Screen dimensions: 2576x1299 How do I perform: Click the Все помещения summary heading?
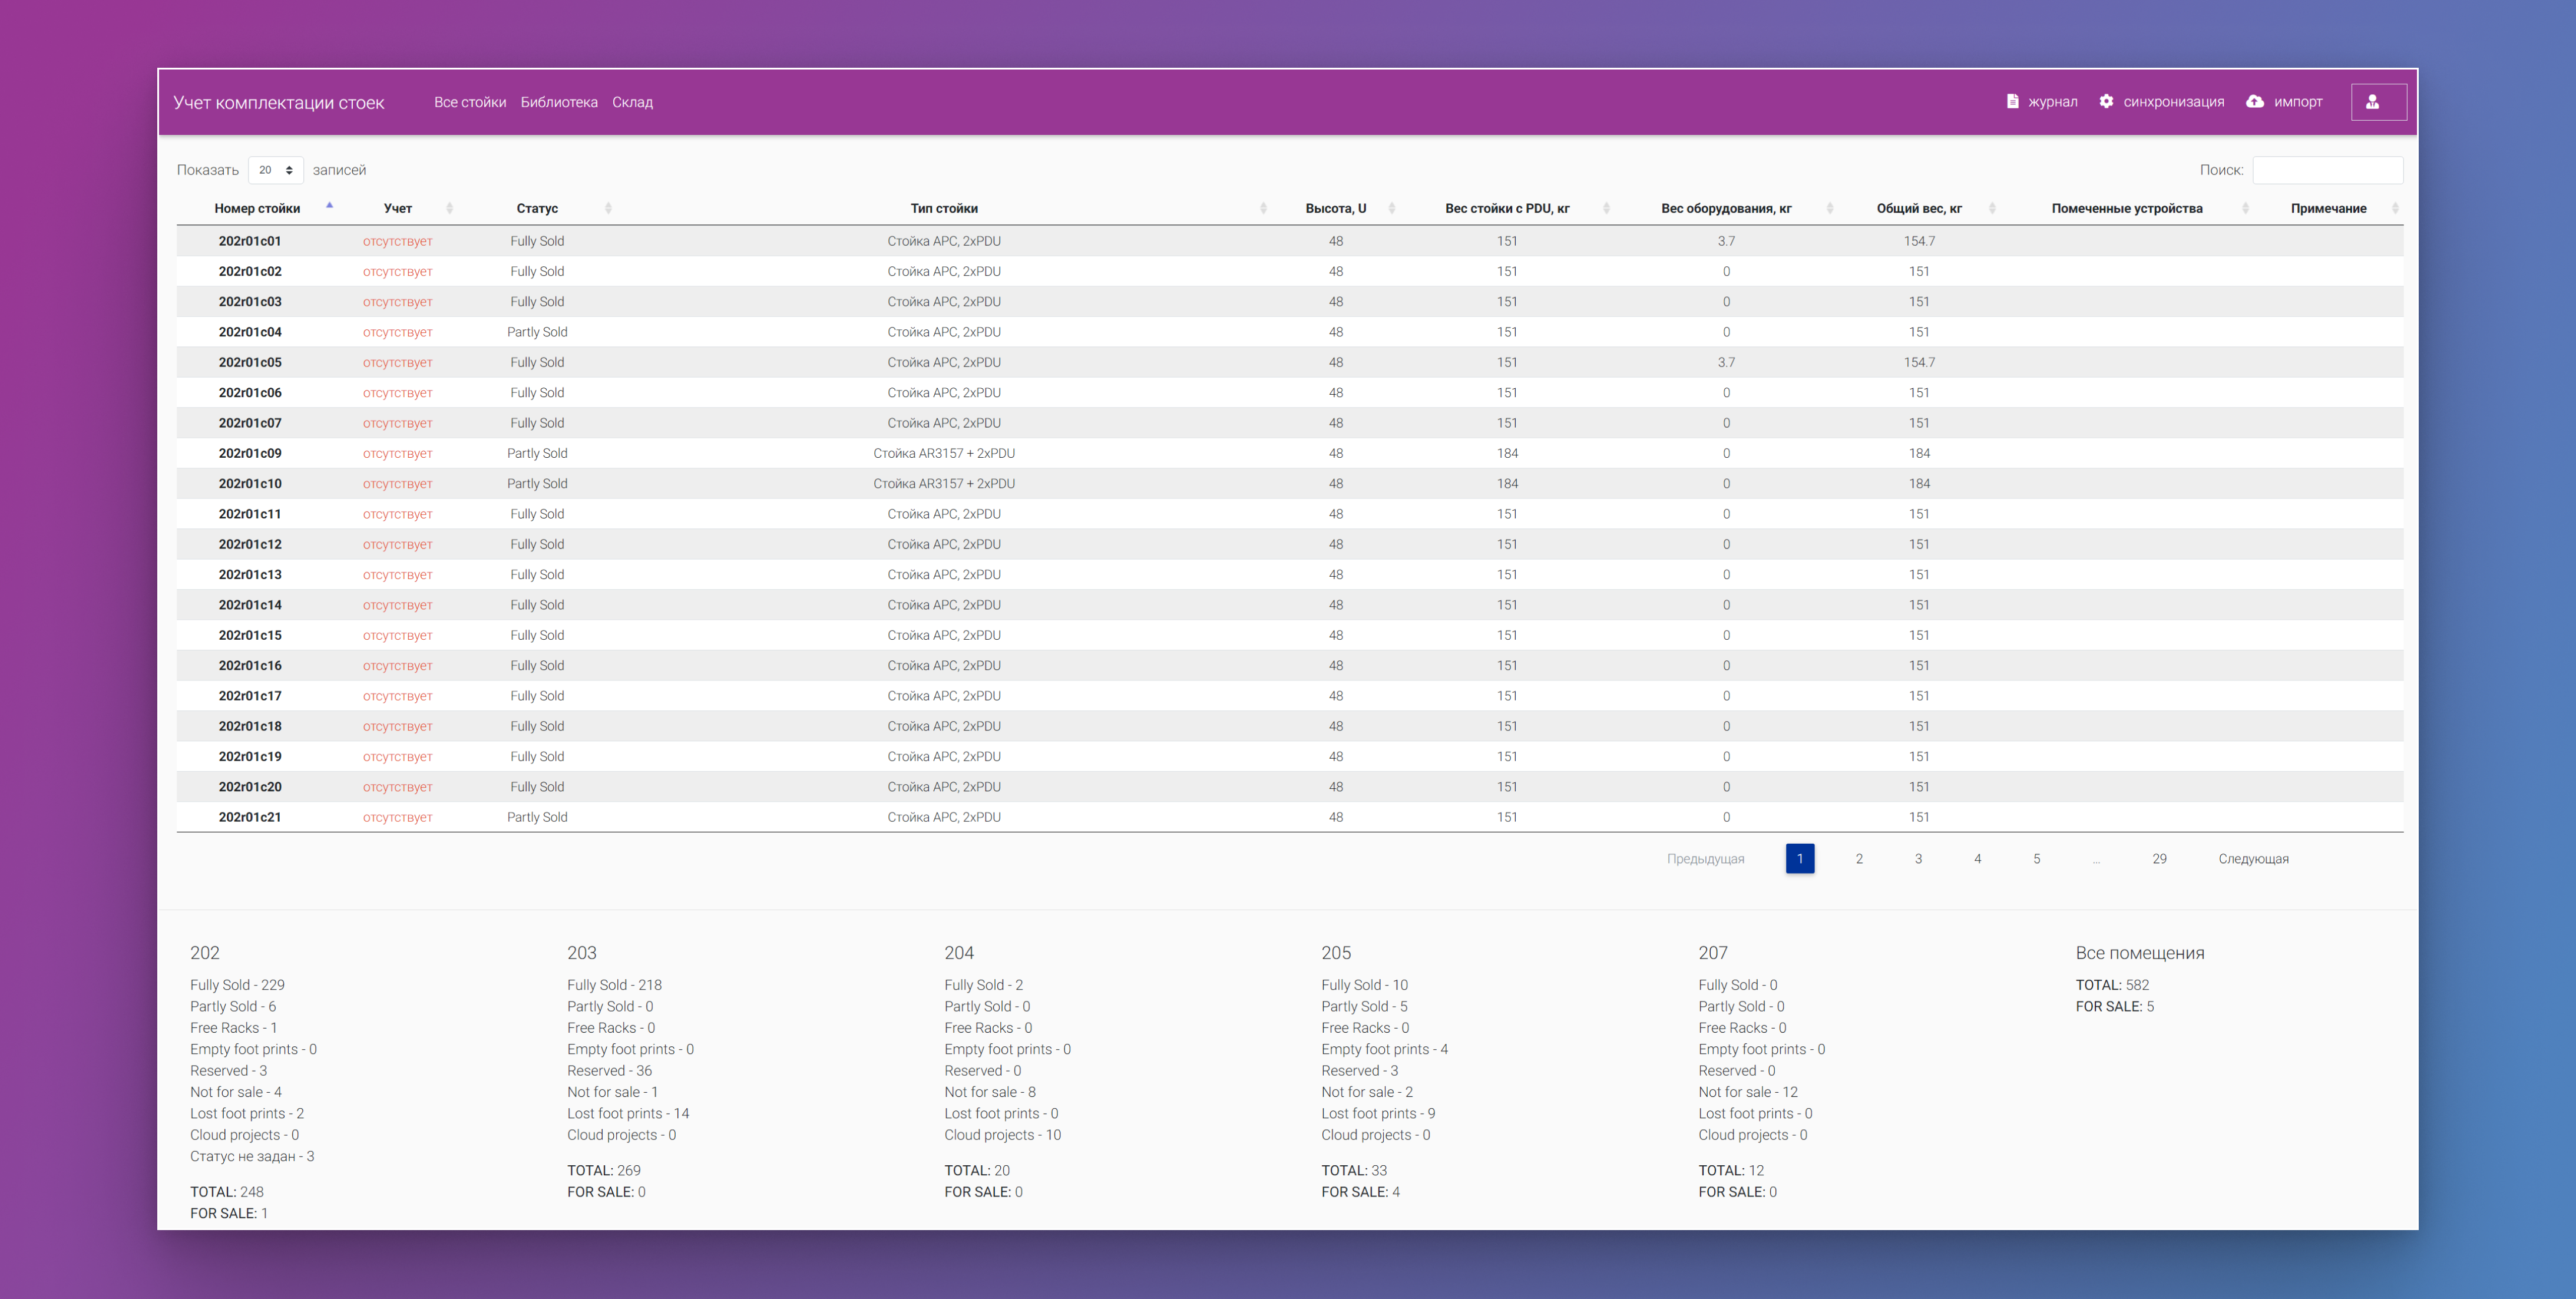[2140, 953]
